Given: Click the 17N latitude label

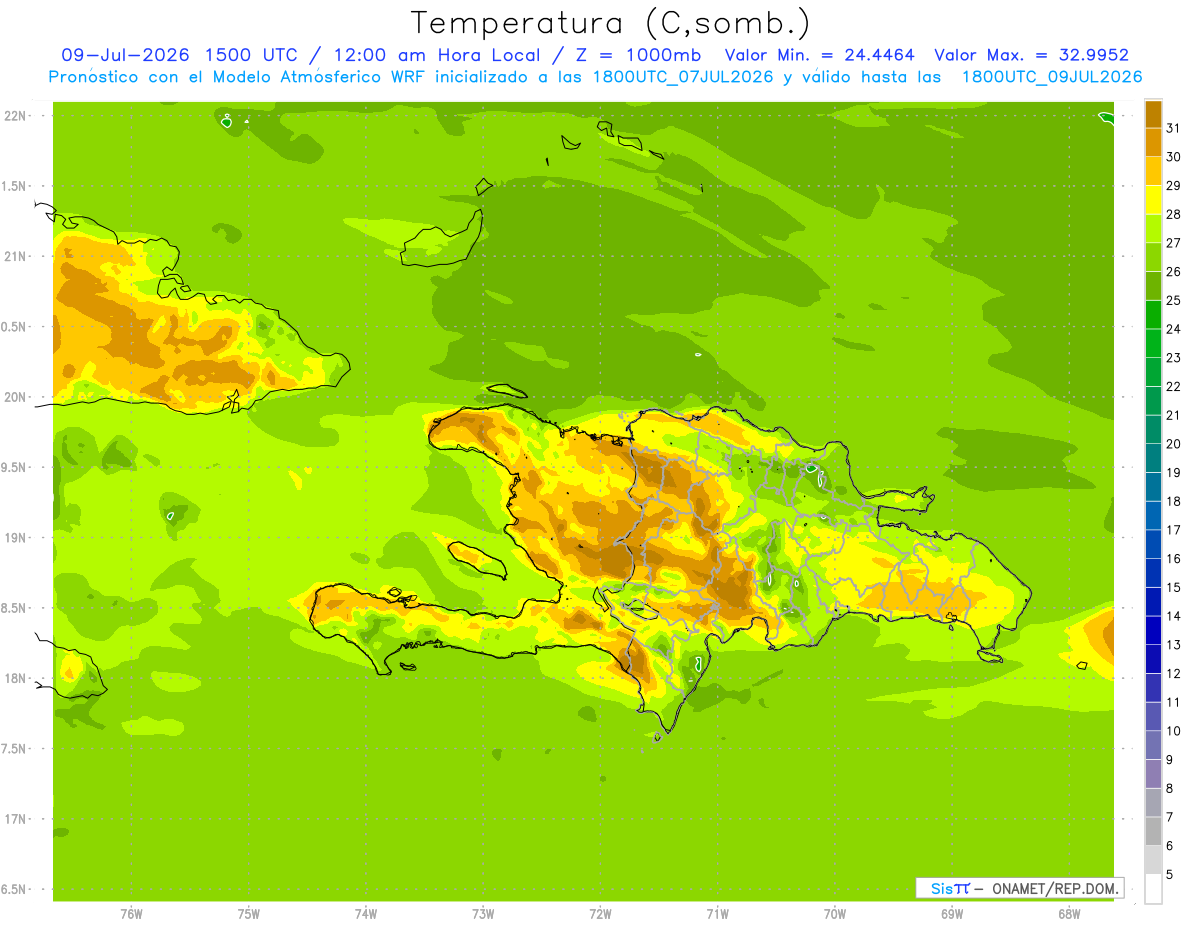Looking at the screenshot, I should (14, 819).
